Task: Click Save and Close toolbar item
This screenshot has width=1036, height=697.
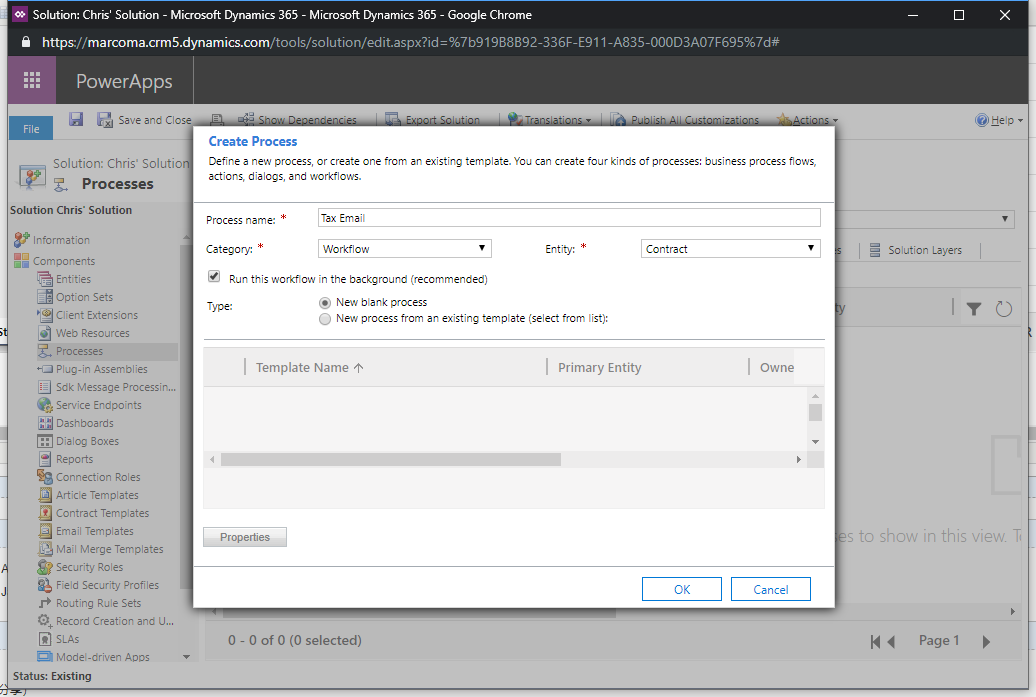Action: (144, 120)
